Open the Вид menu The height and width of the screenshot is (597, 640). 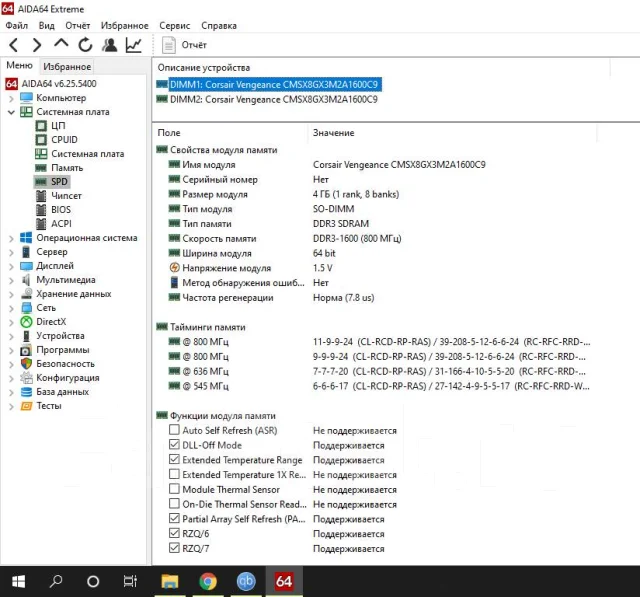47,26
